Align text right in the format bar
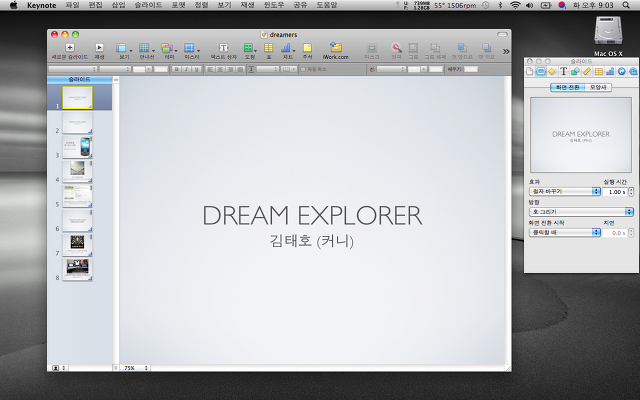640x400 pixels. pyautogui.click(x=230, y=69)
